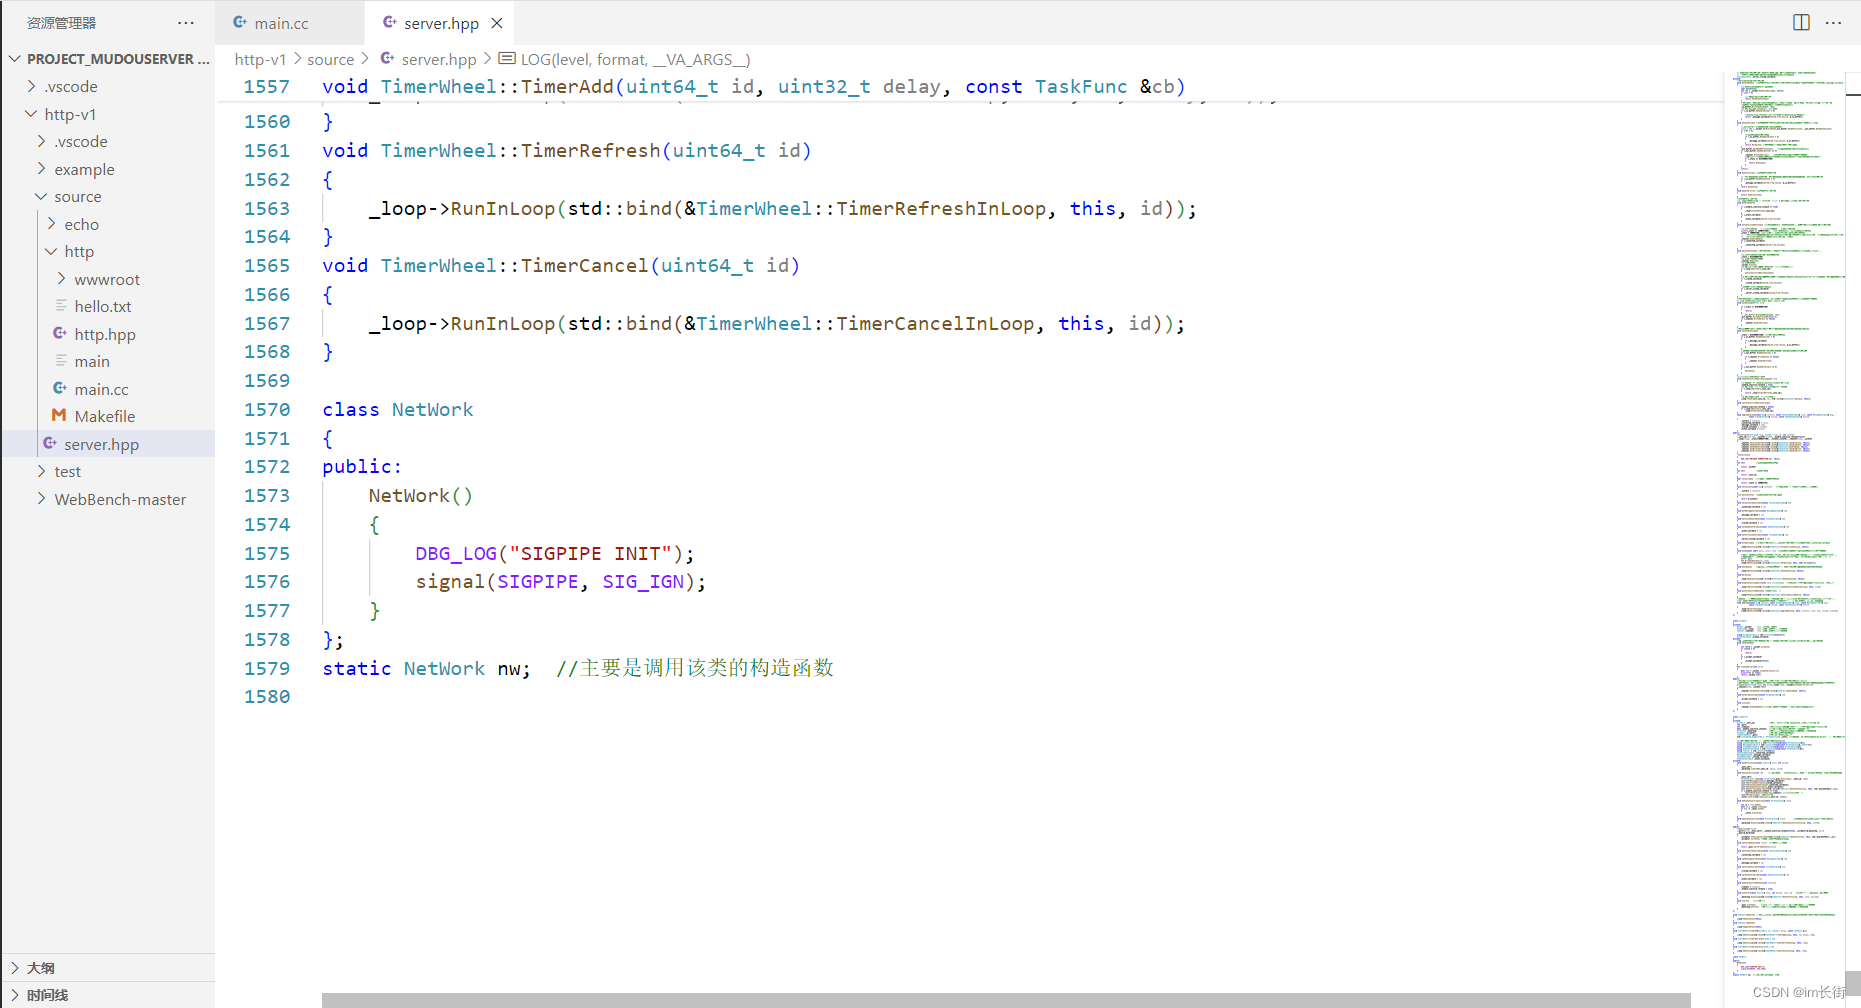Open explorer panel more actions menu
This screenshot has height=1008, width=1861.
pos(186,22)
